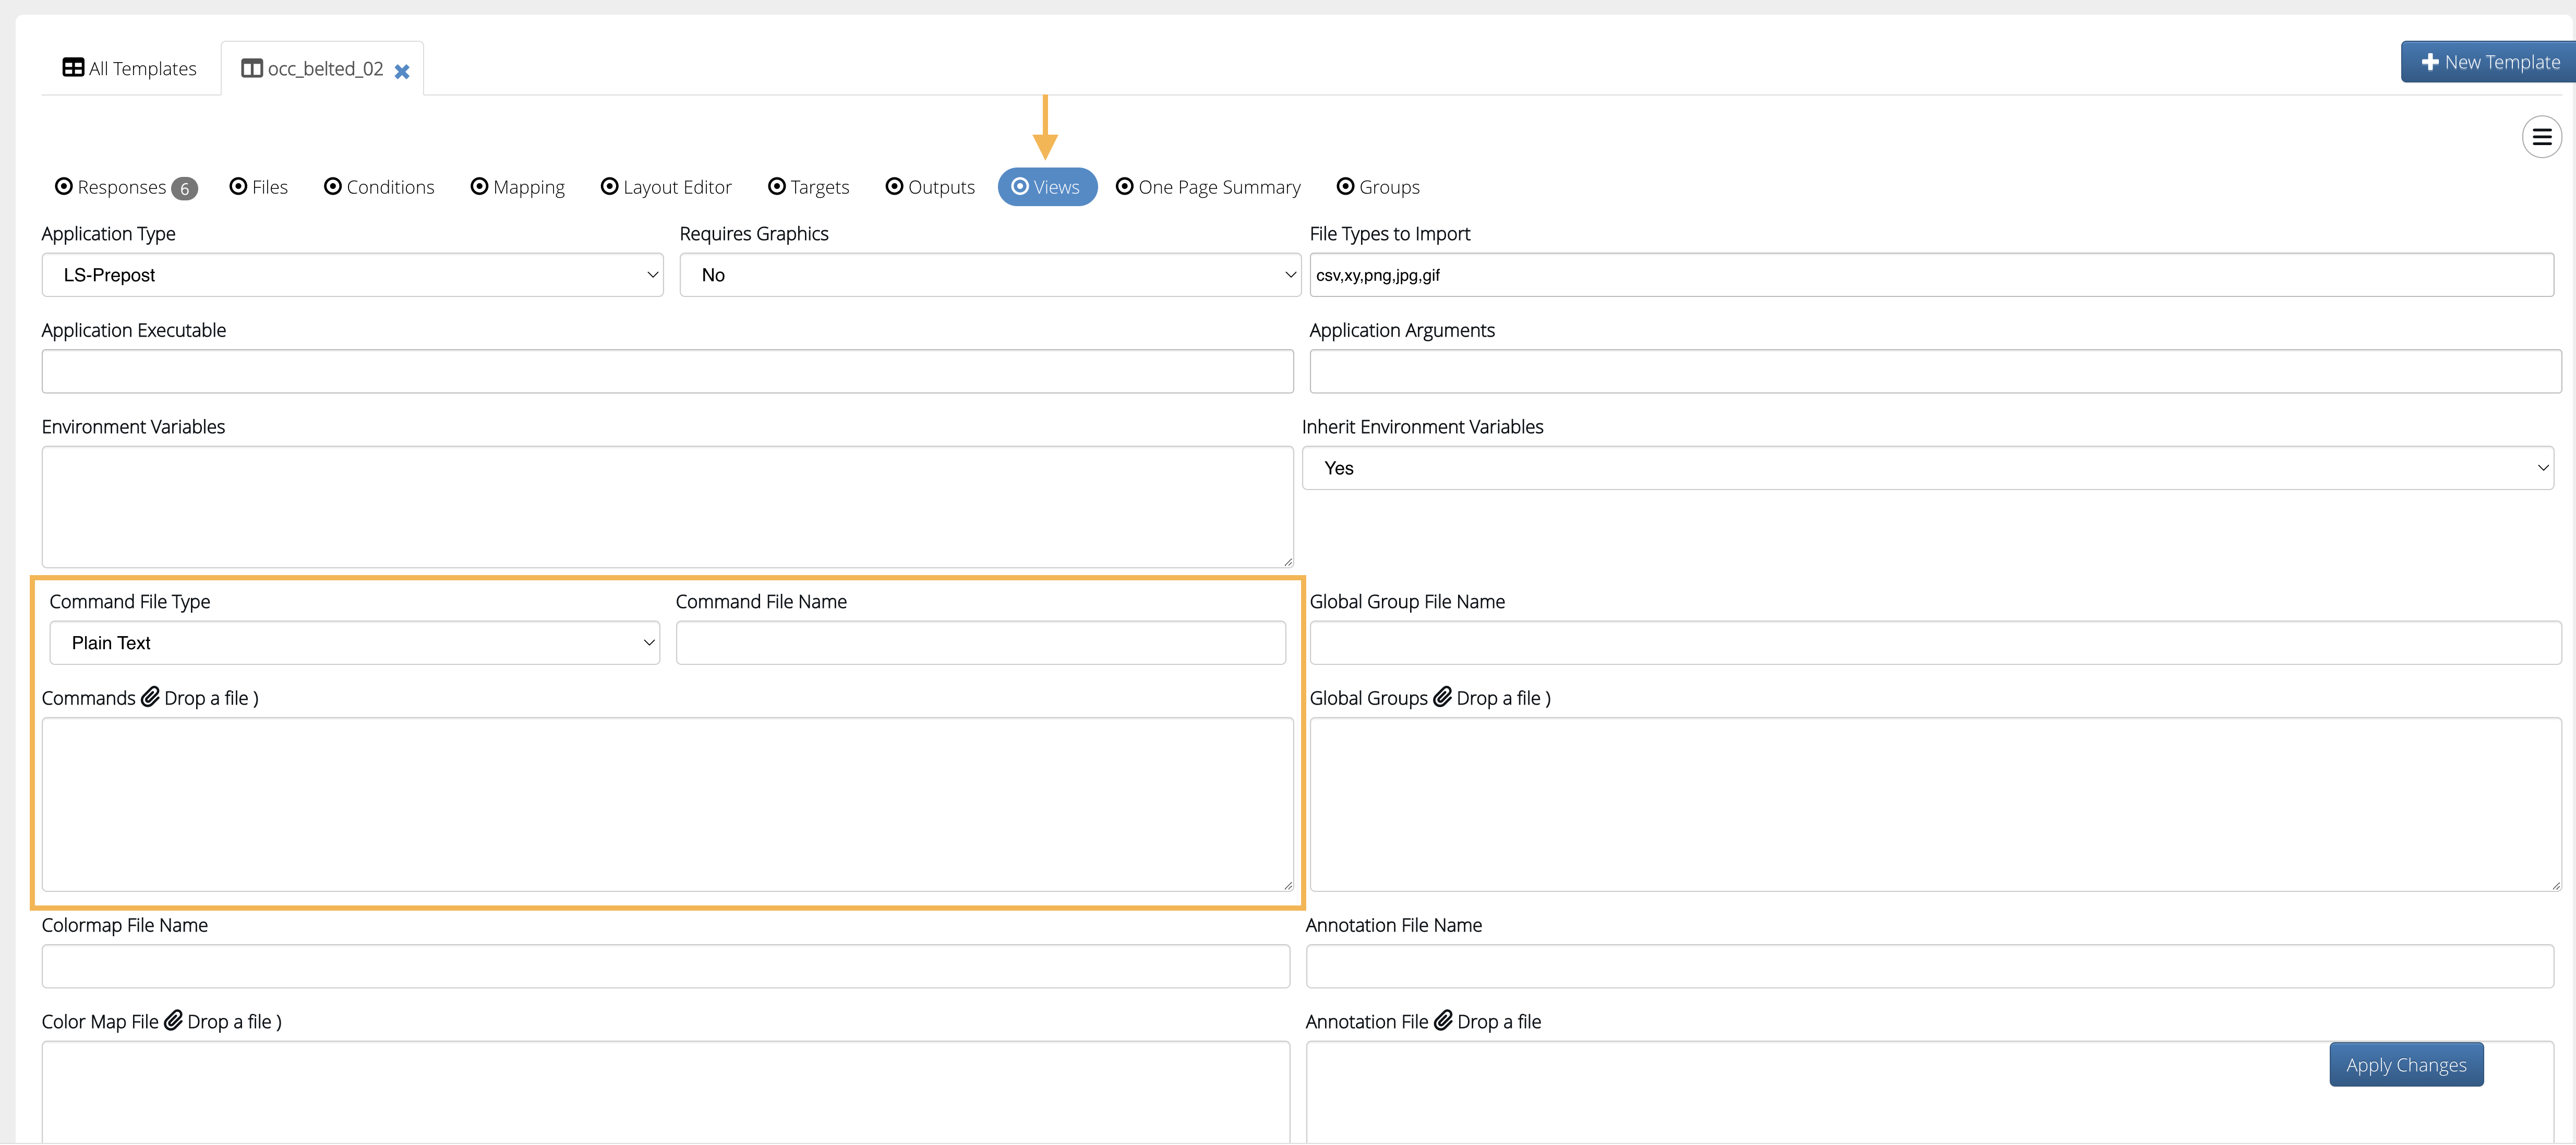Open the Targets section

[x=809, y=187]
